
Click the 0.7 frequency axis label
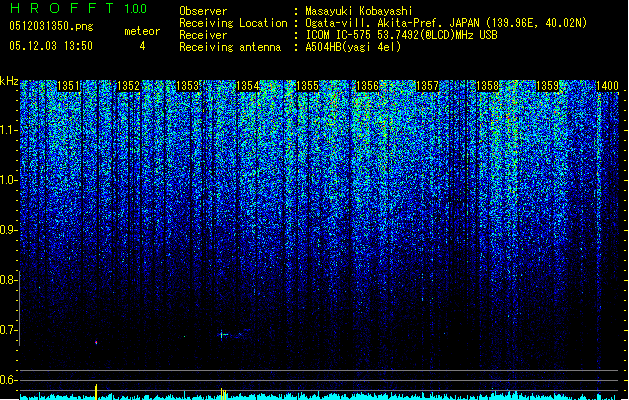tap(9, 330)
